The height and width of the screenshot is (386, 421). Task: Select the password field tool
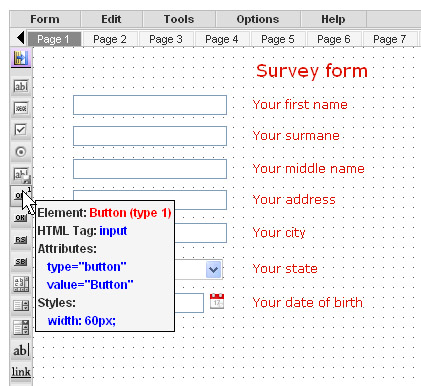[x=21, y=108]
